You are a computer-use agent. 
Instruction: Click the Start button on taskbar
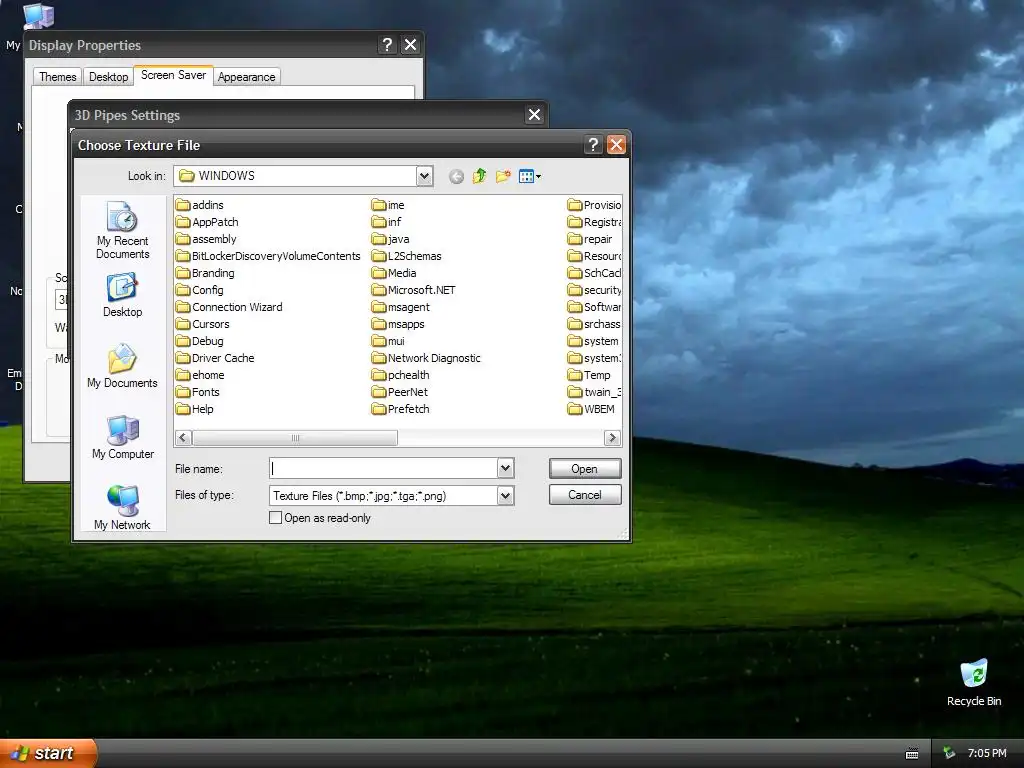point(48,753)
